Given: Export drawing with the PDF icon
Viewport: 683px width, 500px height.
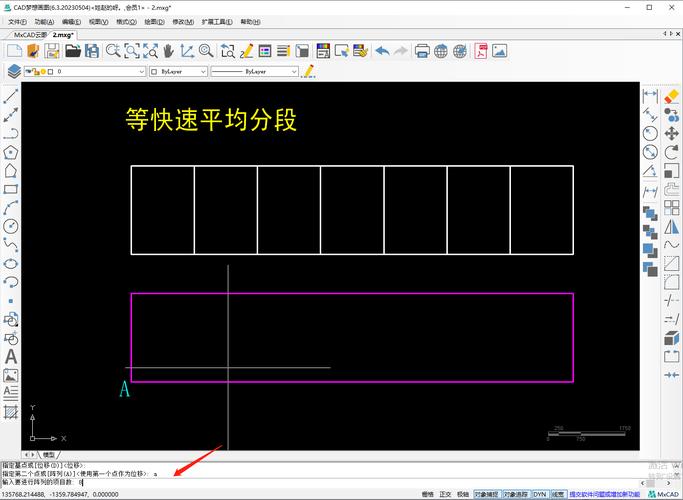Looking at the screenshot, I should (481, 50).
